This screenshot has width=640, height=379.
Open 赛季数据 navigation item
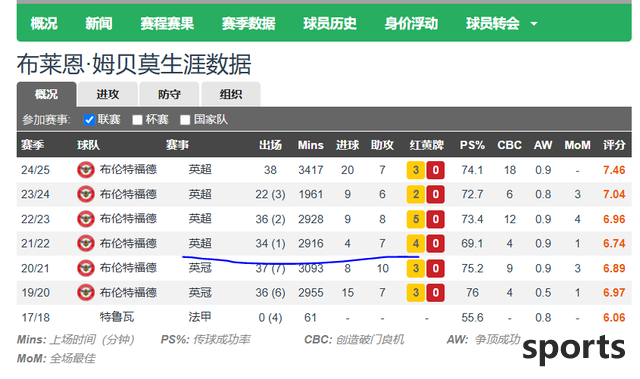point(248,23)
